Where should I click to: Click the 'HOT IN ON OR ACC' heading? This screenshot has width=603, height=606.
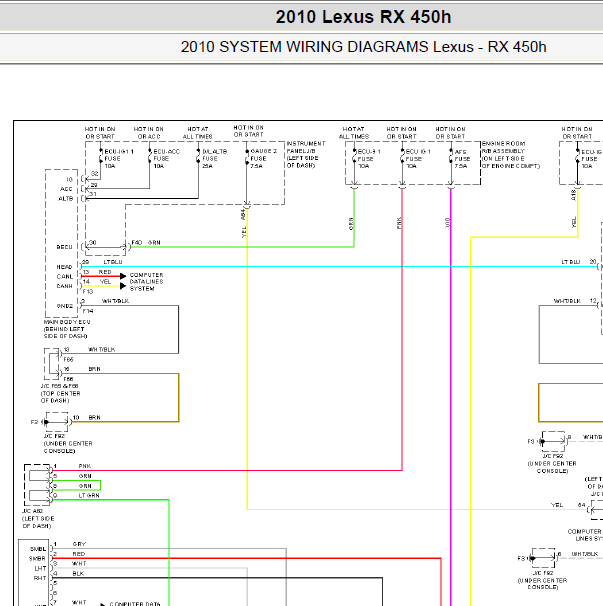(149, 133)
